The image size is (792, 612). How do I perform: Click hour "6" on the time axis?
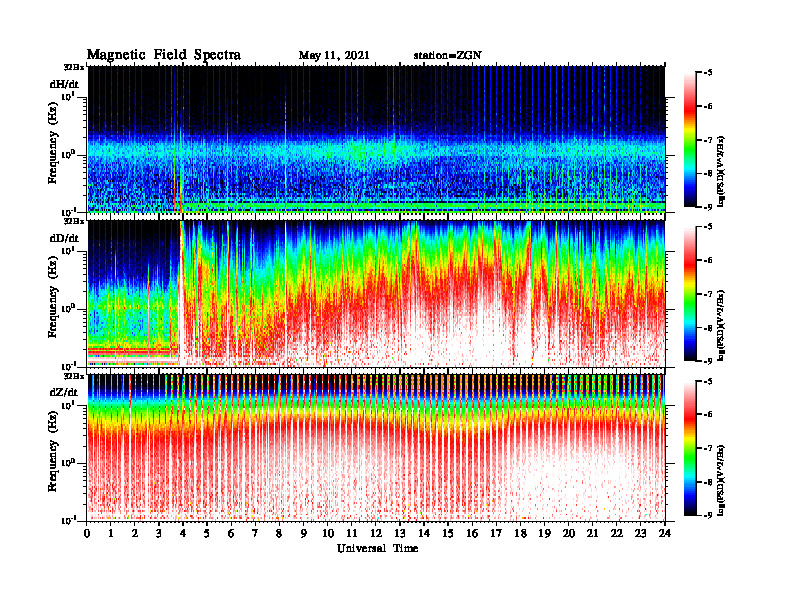click(x=231, y=534)
